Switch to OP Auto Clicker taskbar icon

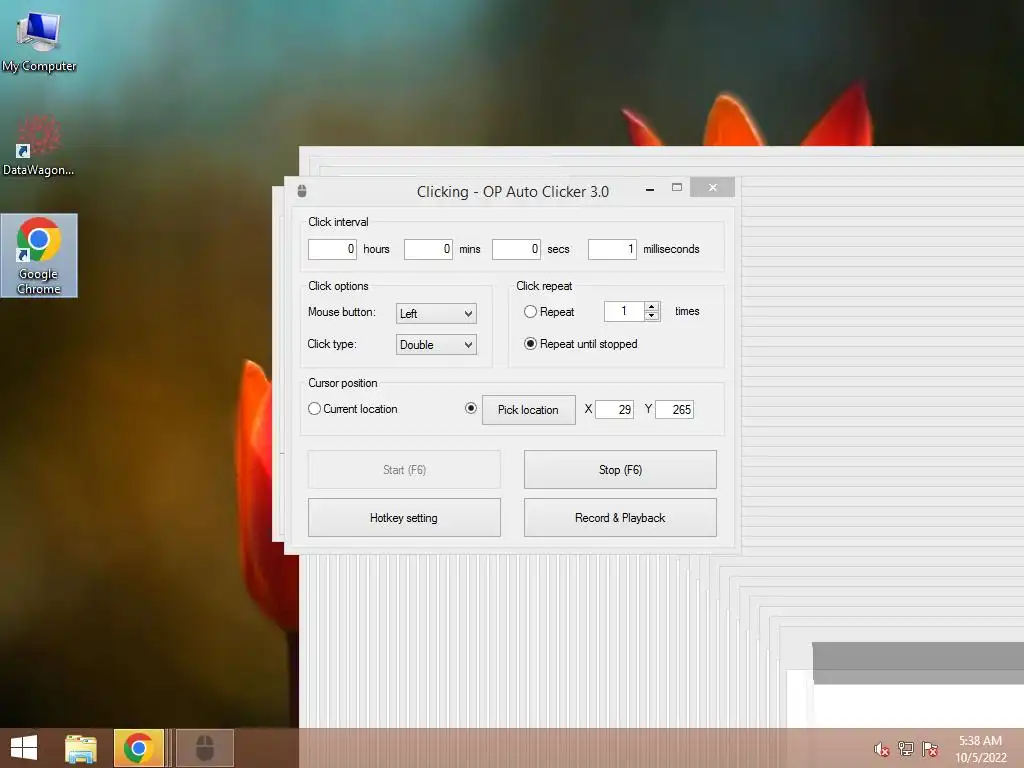pos(205,748)
